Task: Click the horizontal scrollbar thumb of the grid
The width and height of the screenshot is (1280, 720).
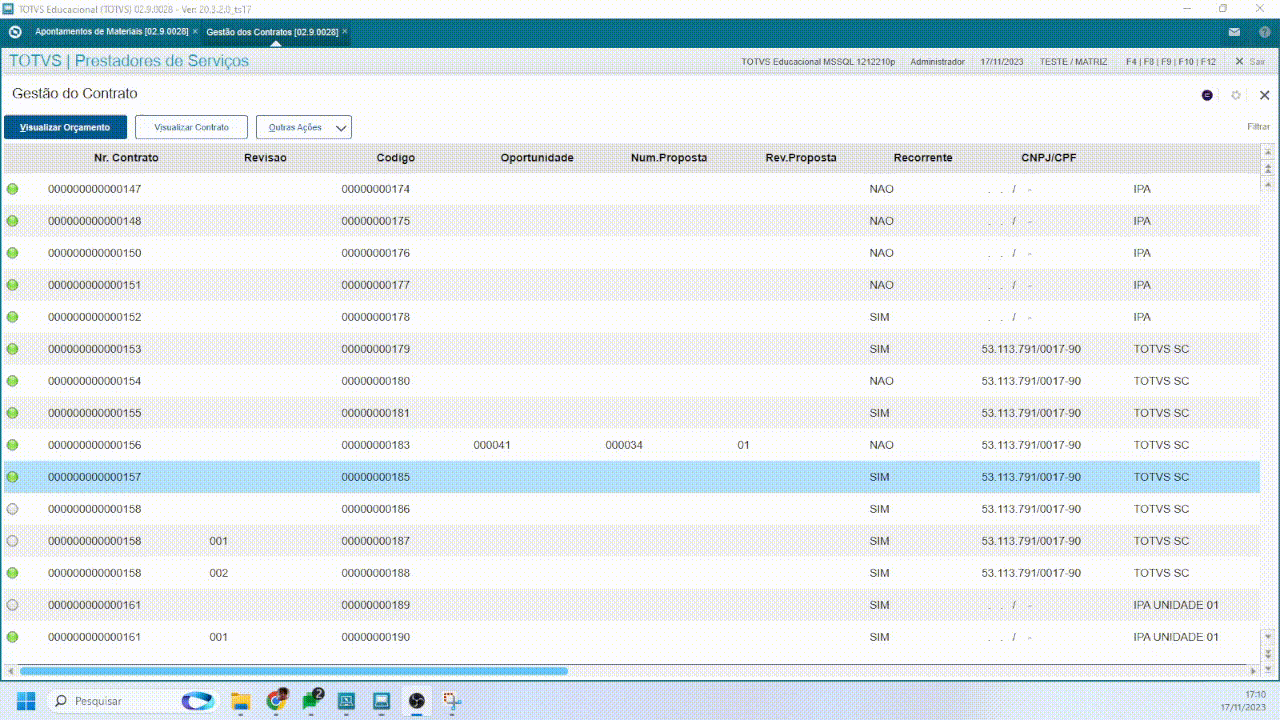Action: (x=293, y=671)
